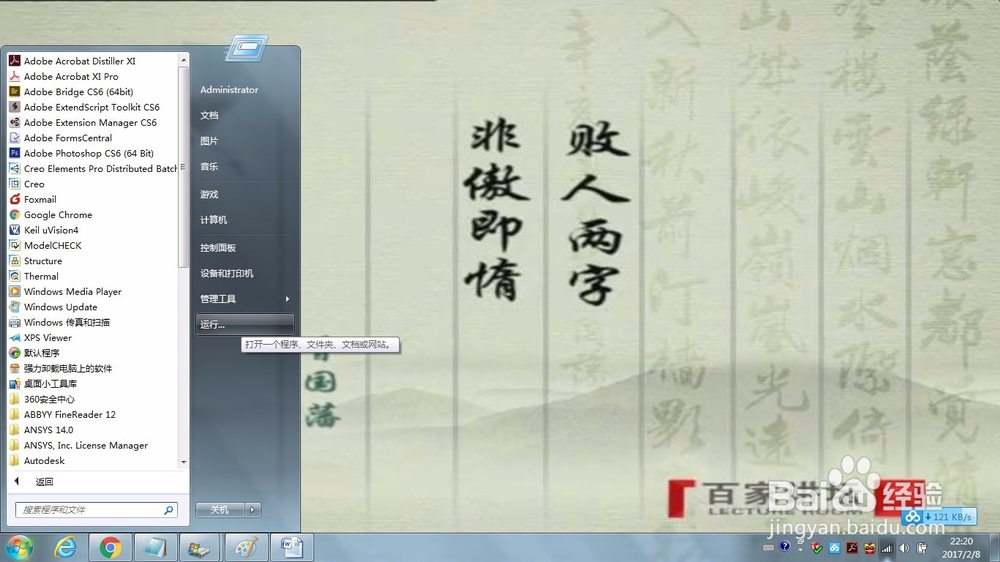
Task: Click the Windows Start orb
Action: [x=18, y=547]
